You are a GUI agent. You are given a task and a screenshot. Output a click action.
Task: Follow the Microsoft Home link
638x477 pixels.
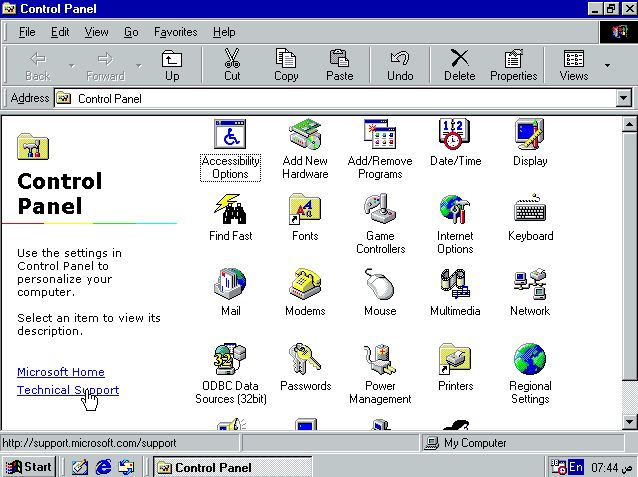(x=60, y=372)
